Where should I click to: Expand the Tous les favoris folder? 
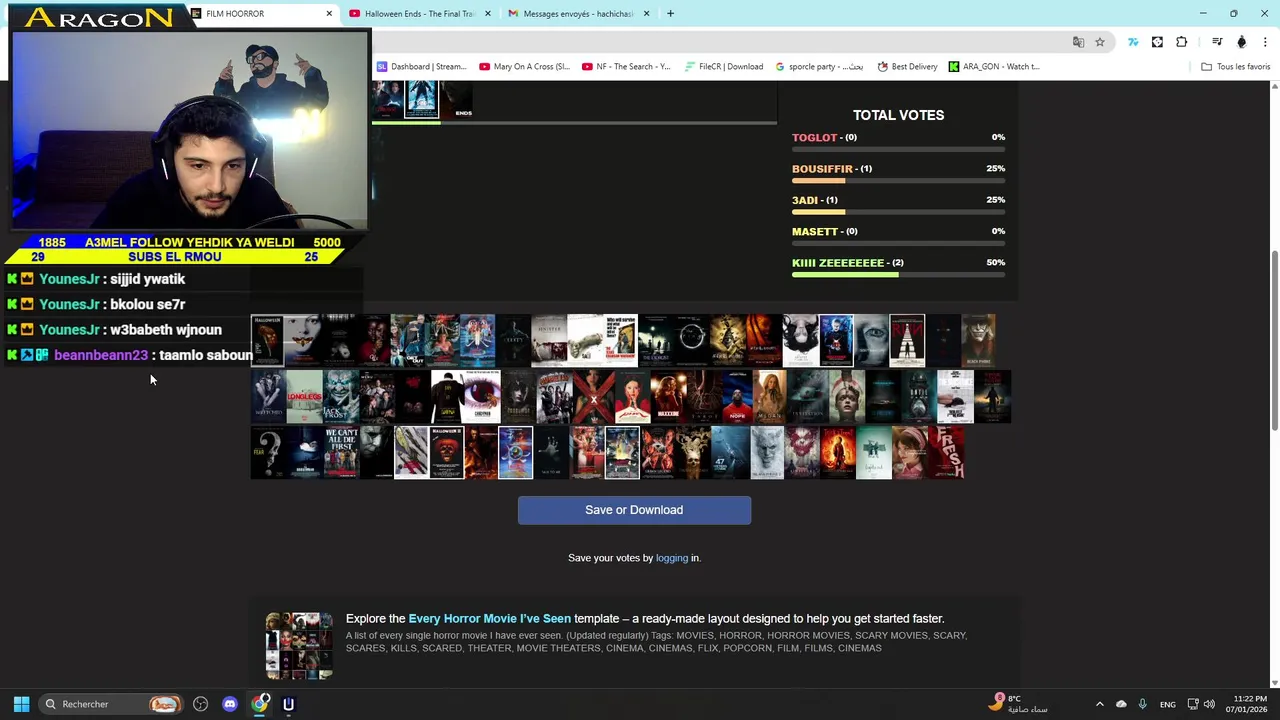click(1235, 67)
